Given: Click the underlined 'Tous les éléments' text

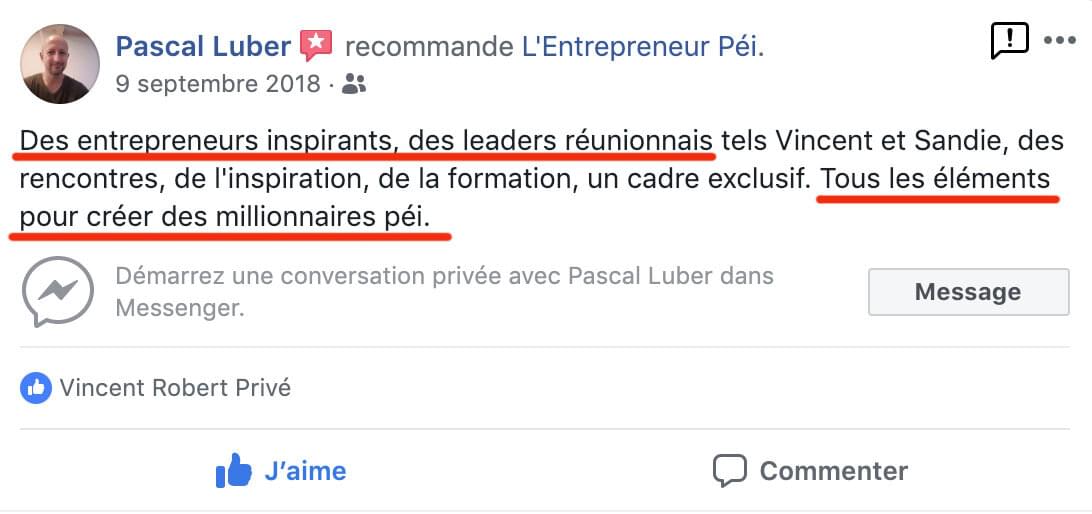Looking at the screenshot, I should pyautogui.click(x=935, y=180).
